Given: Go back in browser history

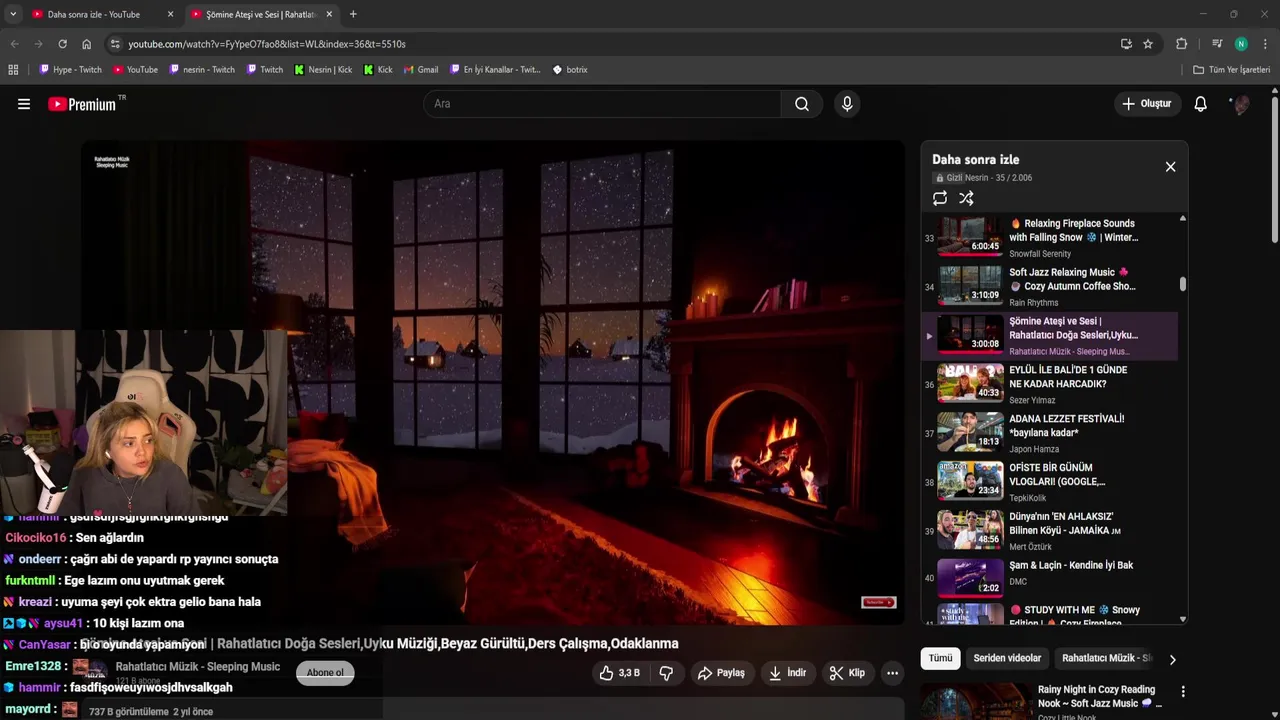Looking at the screenshot, I should point(14,44).
